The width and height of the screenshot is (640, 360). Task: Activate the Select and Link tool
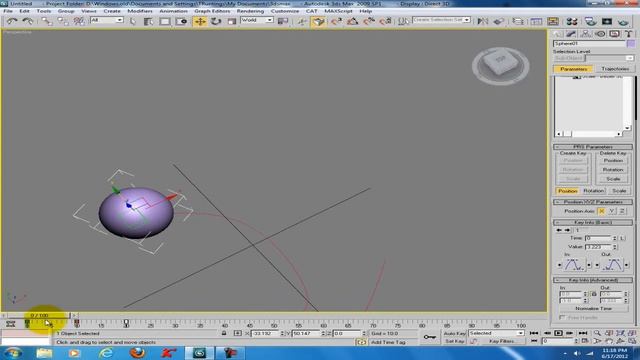tap(47, 21)
